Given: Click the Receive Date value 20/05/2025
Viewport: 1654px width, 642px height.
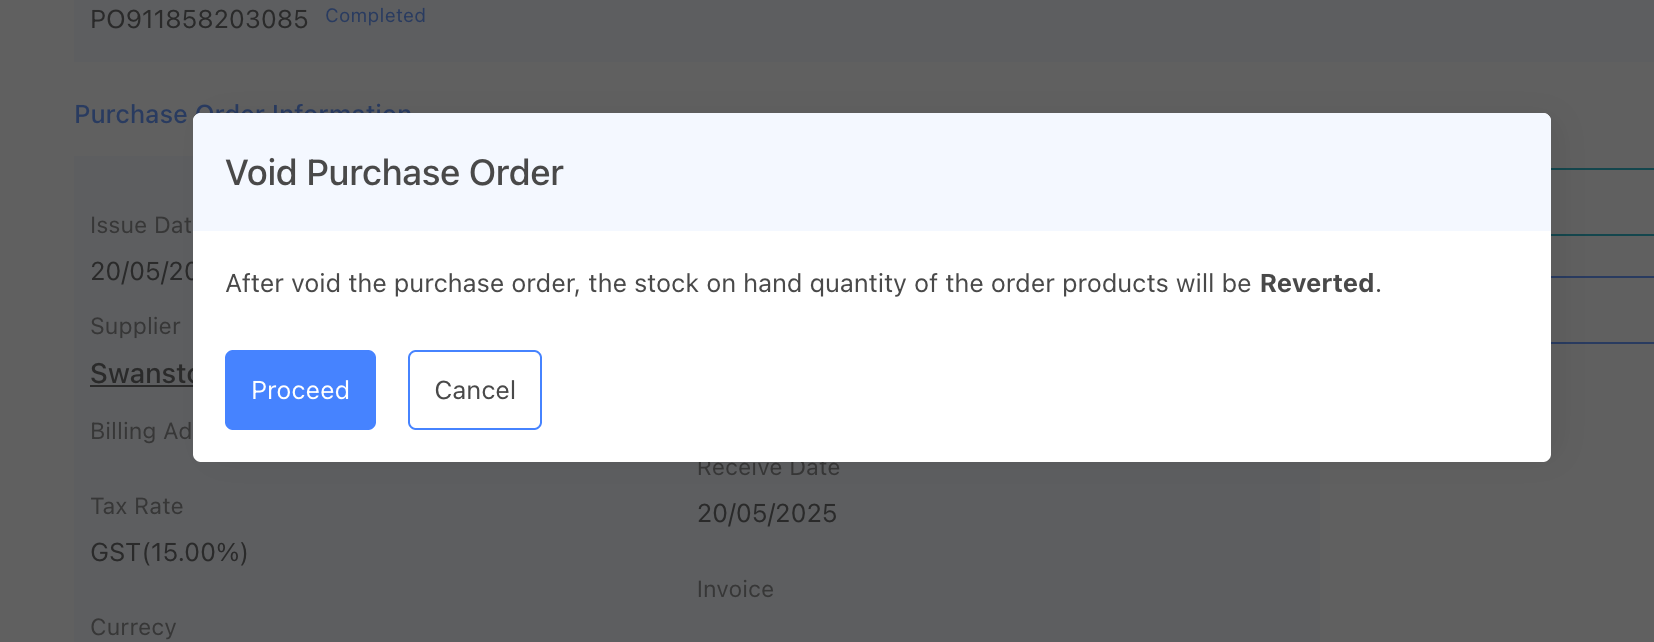Looking at the screenshot, I should (766, 513).
